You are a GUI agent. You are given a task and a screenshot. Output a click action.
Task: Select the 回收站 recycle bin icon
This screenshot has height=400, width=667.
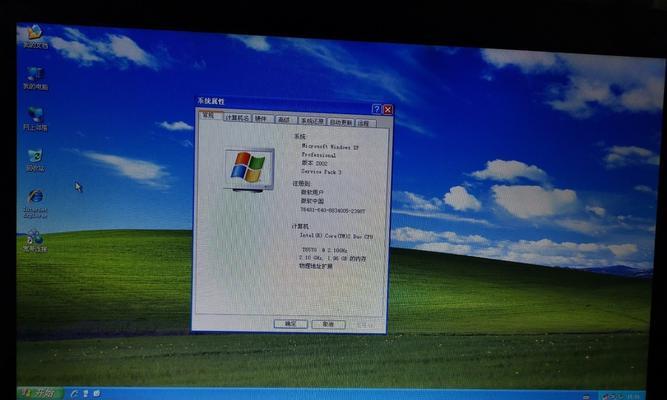click(x=35, y=160)
